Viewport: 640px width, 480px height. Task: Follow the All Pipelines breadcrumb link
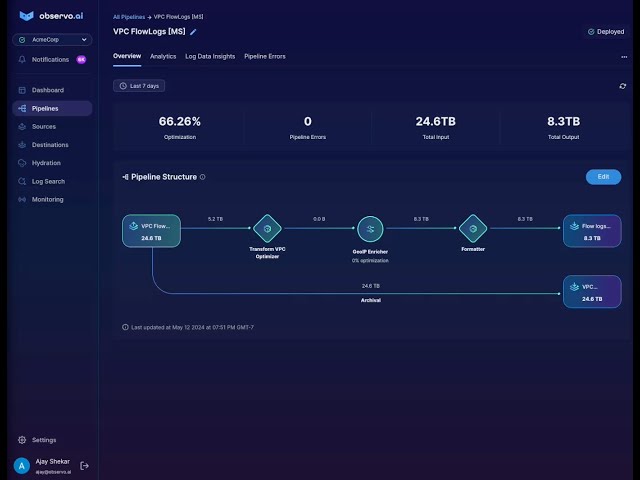tap(129, 17)
